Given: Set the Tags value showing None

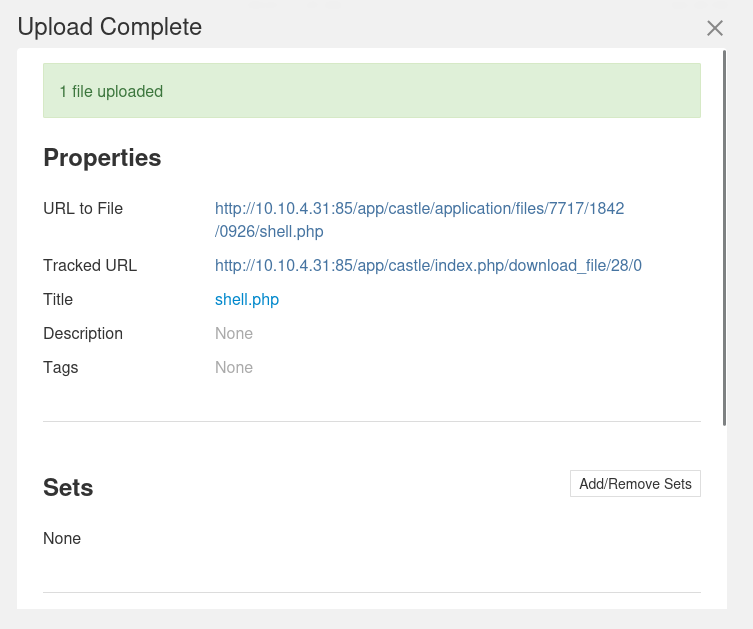Looking at the screenshot, I should [x=234, y=368].
